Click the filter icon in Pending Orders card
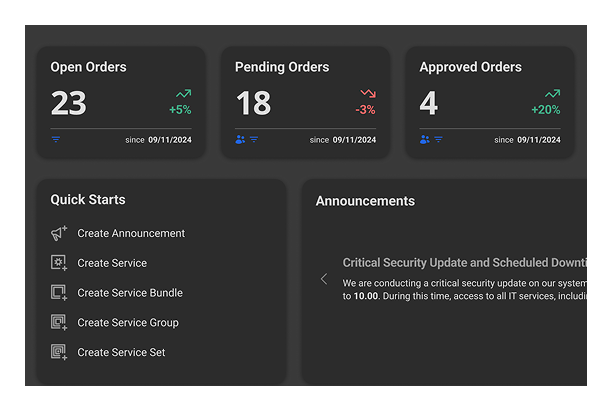Screen dimensions: 615x413 point(254,140)
